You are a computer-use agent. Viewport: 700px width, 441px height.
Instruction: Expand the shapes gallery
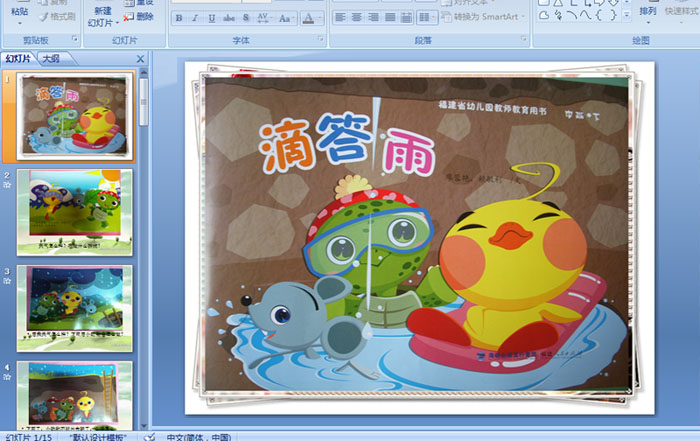[627, 15]
